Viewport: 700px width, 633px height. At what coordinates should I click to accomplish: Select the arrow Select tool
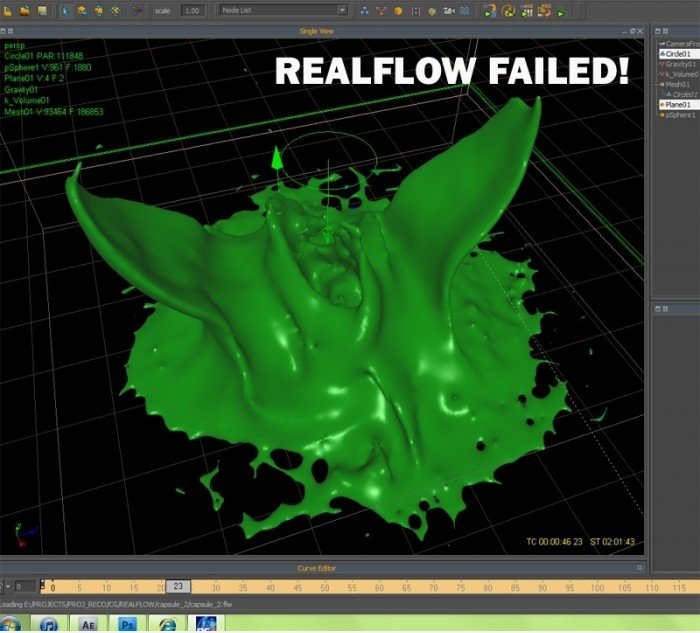66,11
